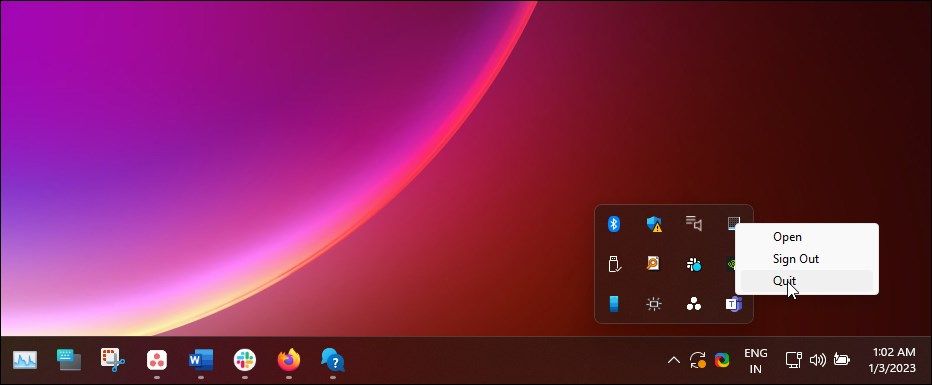
Task: Click Microsoft Teams tray icon
Action: (x=733, y=304)
